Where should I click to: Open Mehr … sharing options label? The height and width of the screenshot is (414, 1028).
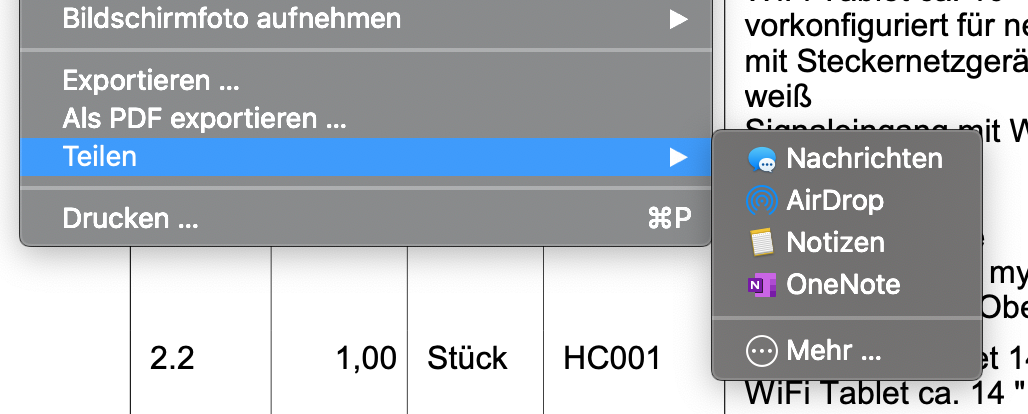pyautogui.click(x=833, y=351)
